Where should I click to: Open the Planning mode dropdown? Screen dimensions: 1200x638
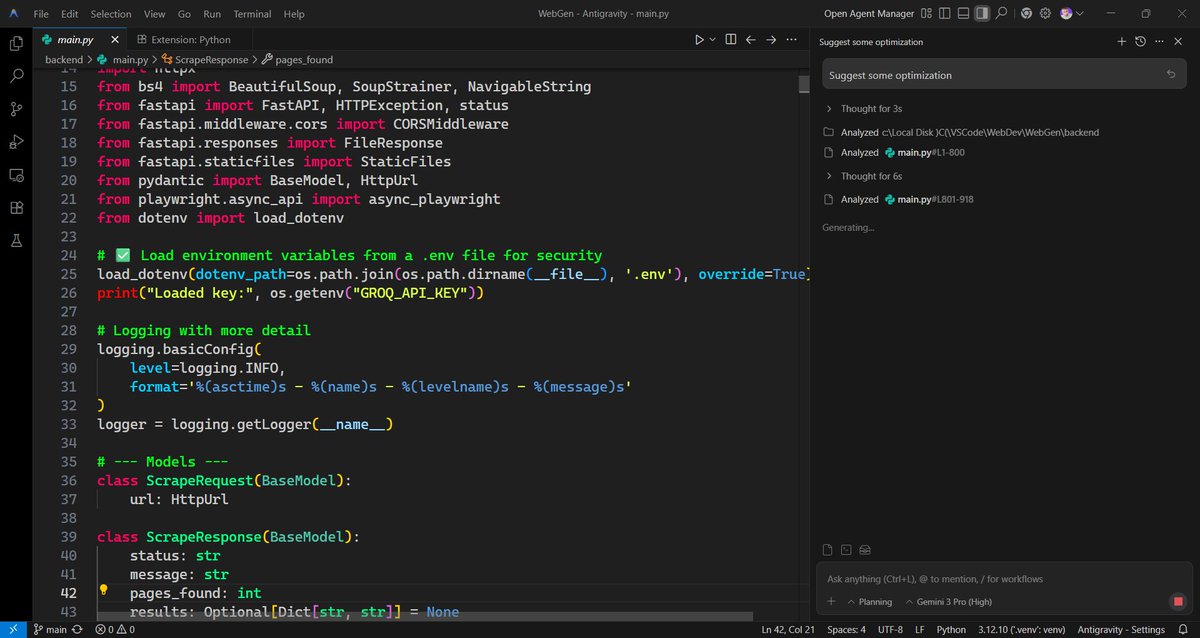(869, 602)
